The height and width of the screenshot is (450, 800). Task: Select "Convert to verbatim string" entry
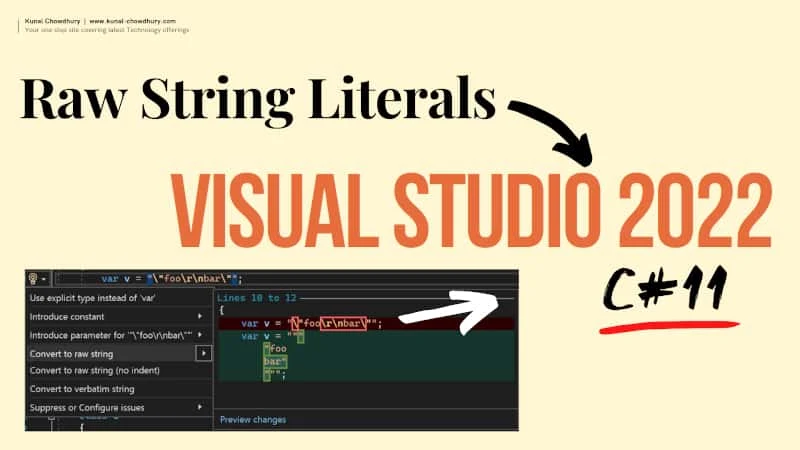(82, 389)
